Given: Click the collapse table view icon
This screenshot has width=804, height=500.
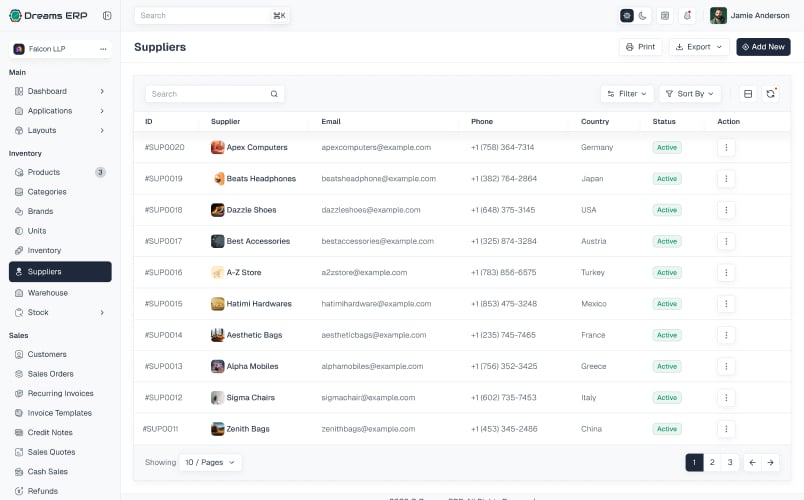Looking at the screenshot, I should tap(748, 94).
